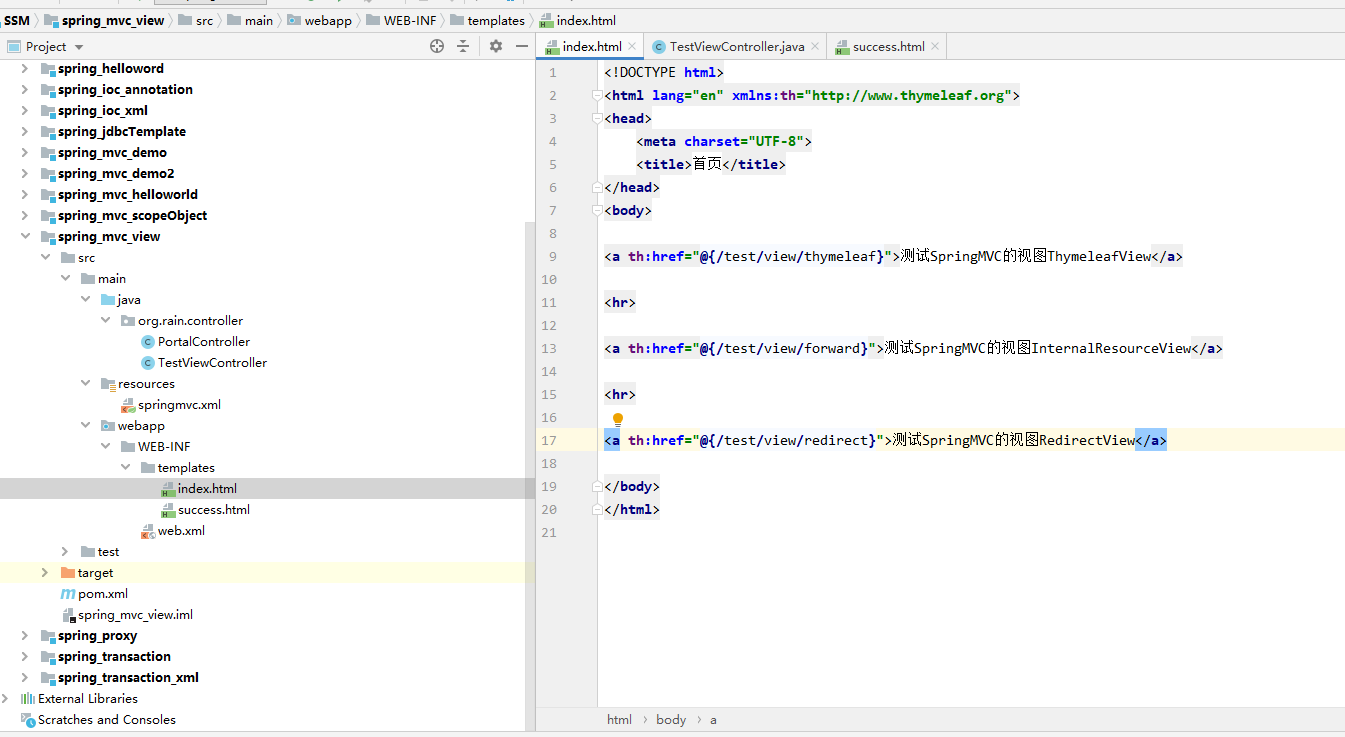Image resolution: width=1345 pixels, height=737 pixels.
Task: Expand External Libraries node
Action: coord(6,699)
